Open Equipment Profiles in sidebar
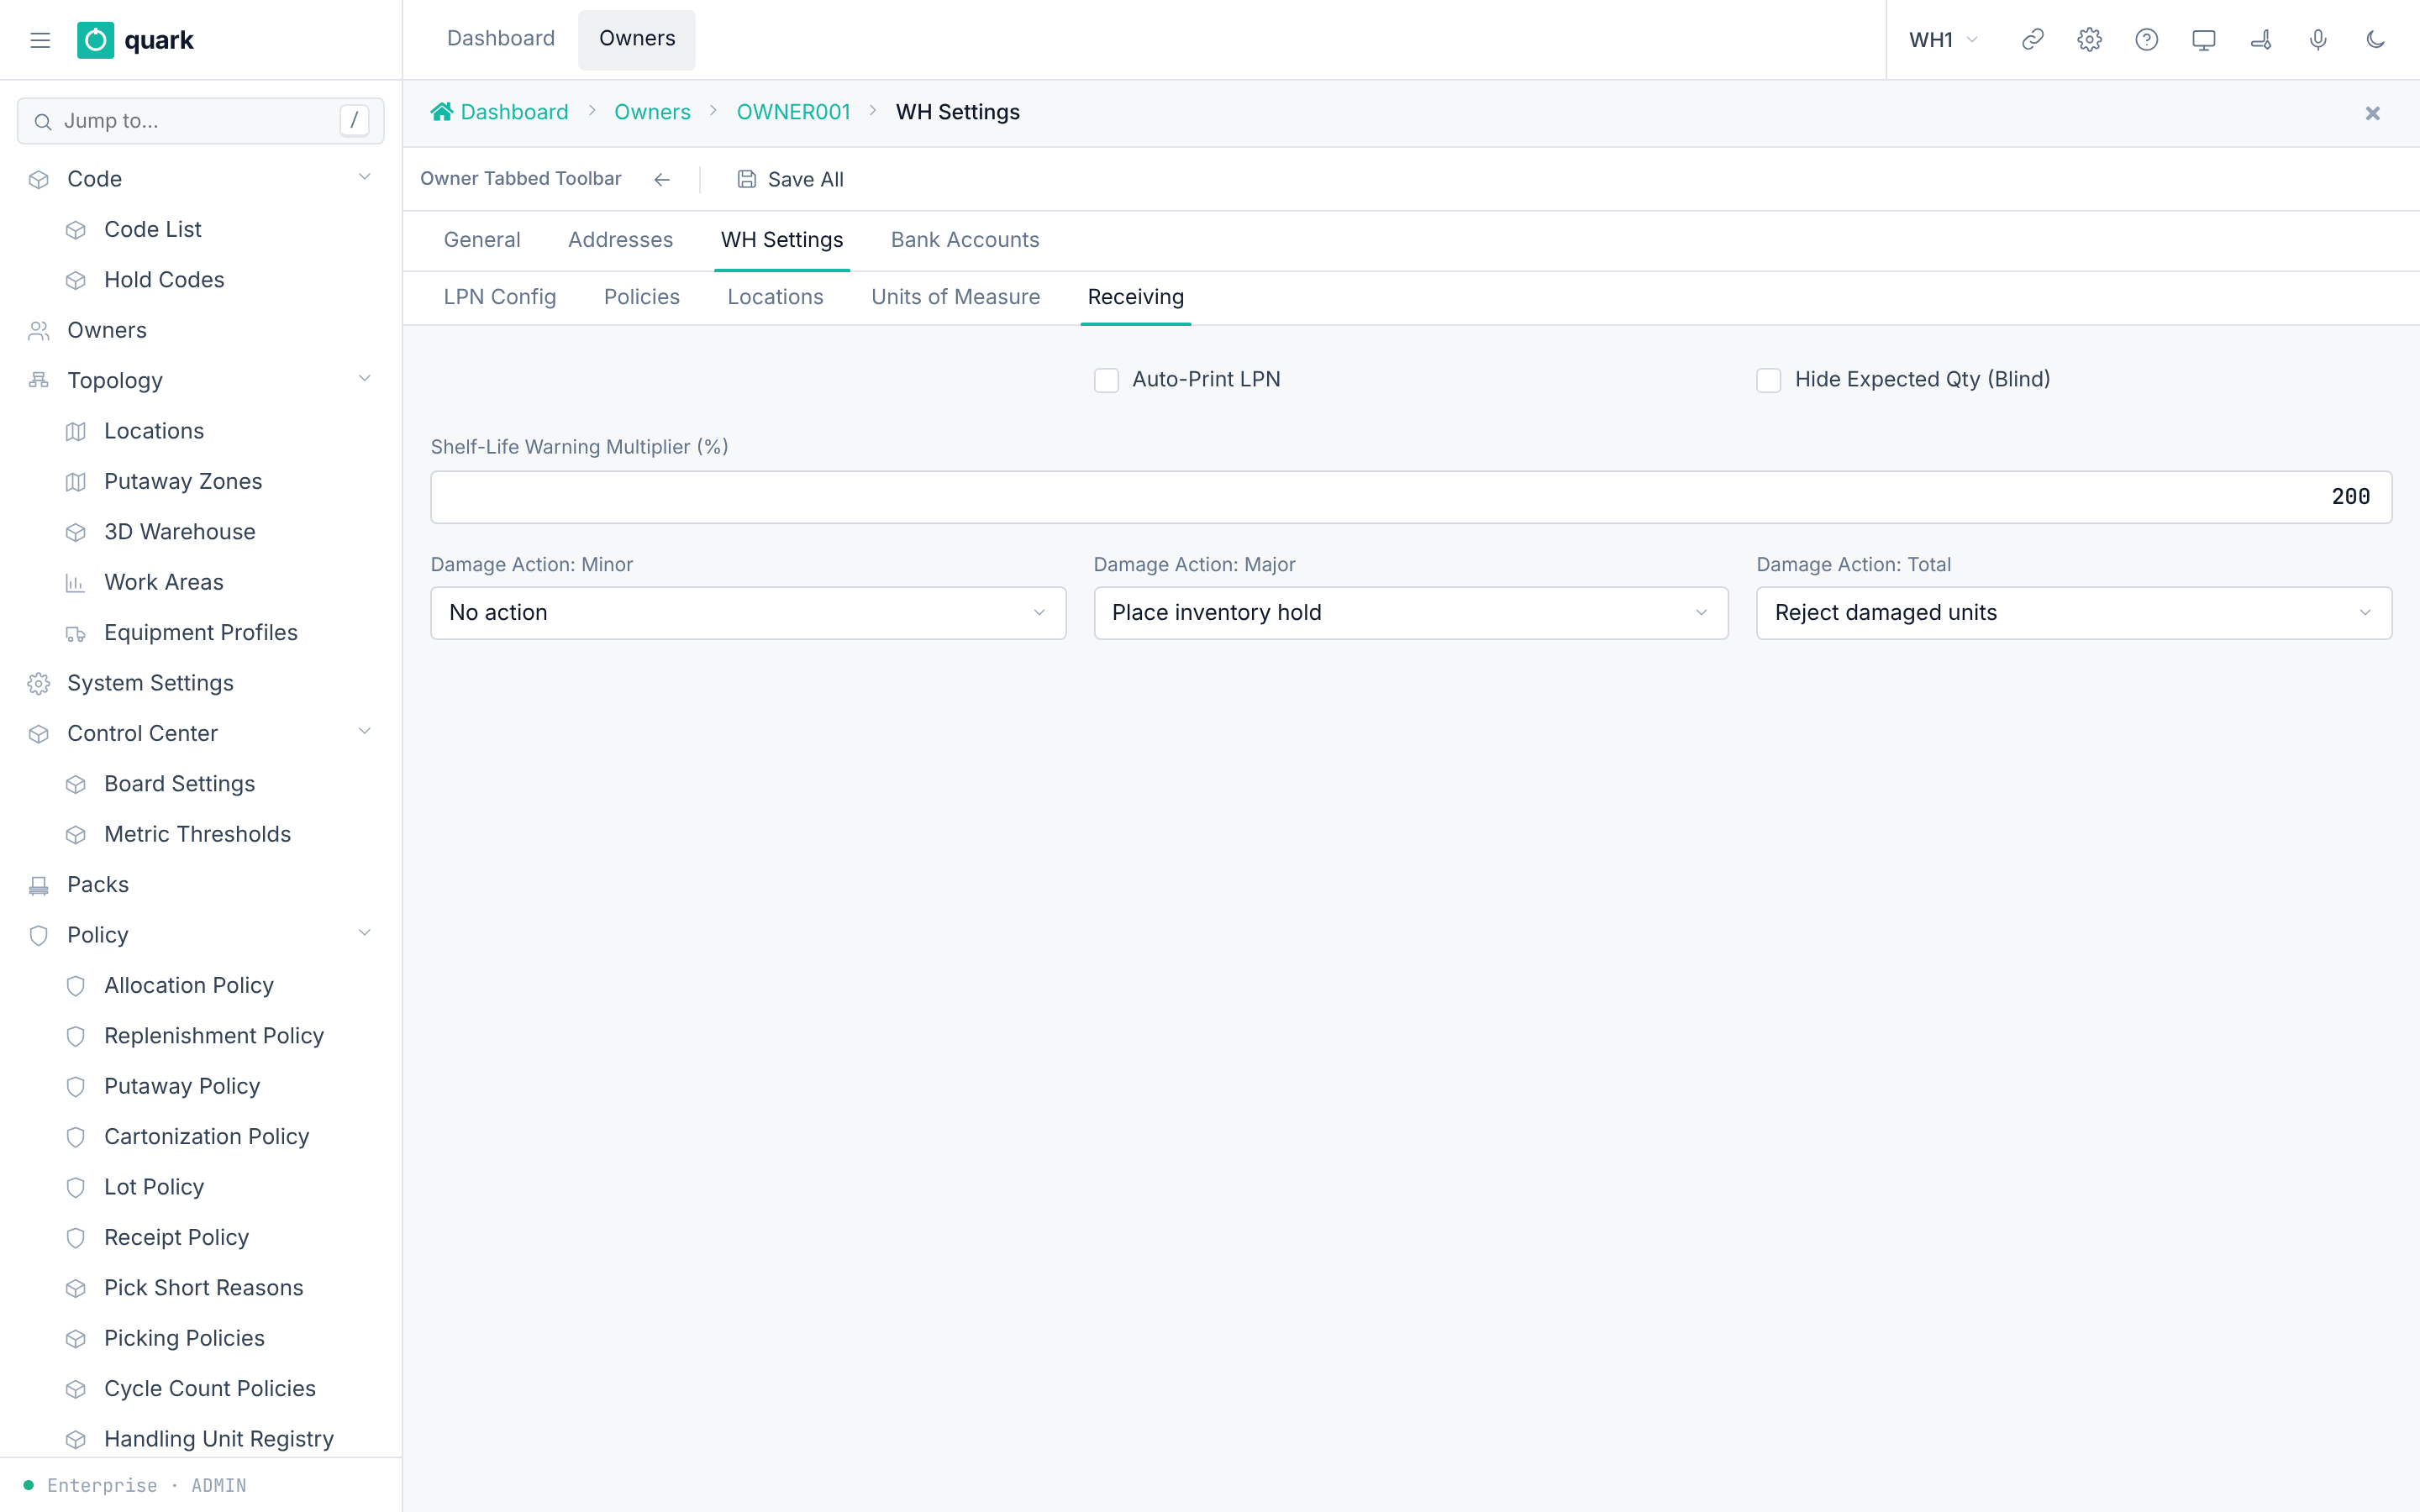The image size is (2420, 1512). click(201, 632)
